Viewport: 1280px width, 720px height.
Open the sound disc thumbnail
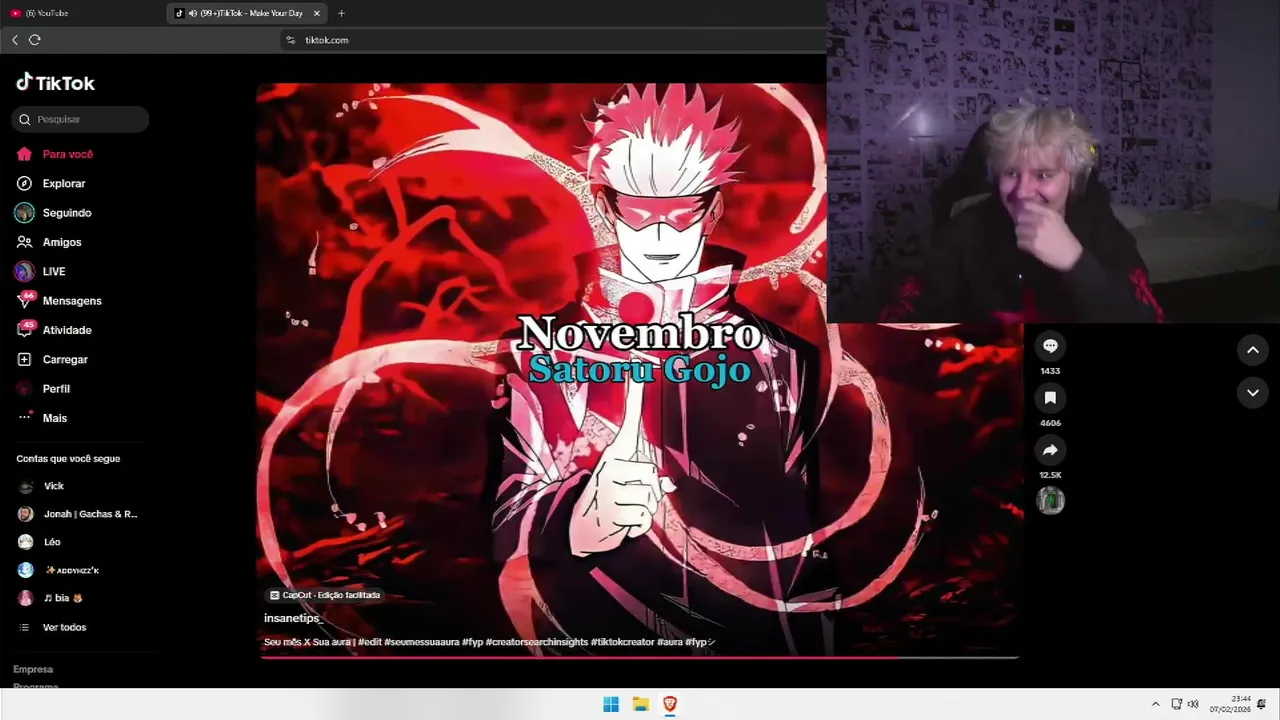pos(1050,500)
